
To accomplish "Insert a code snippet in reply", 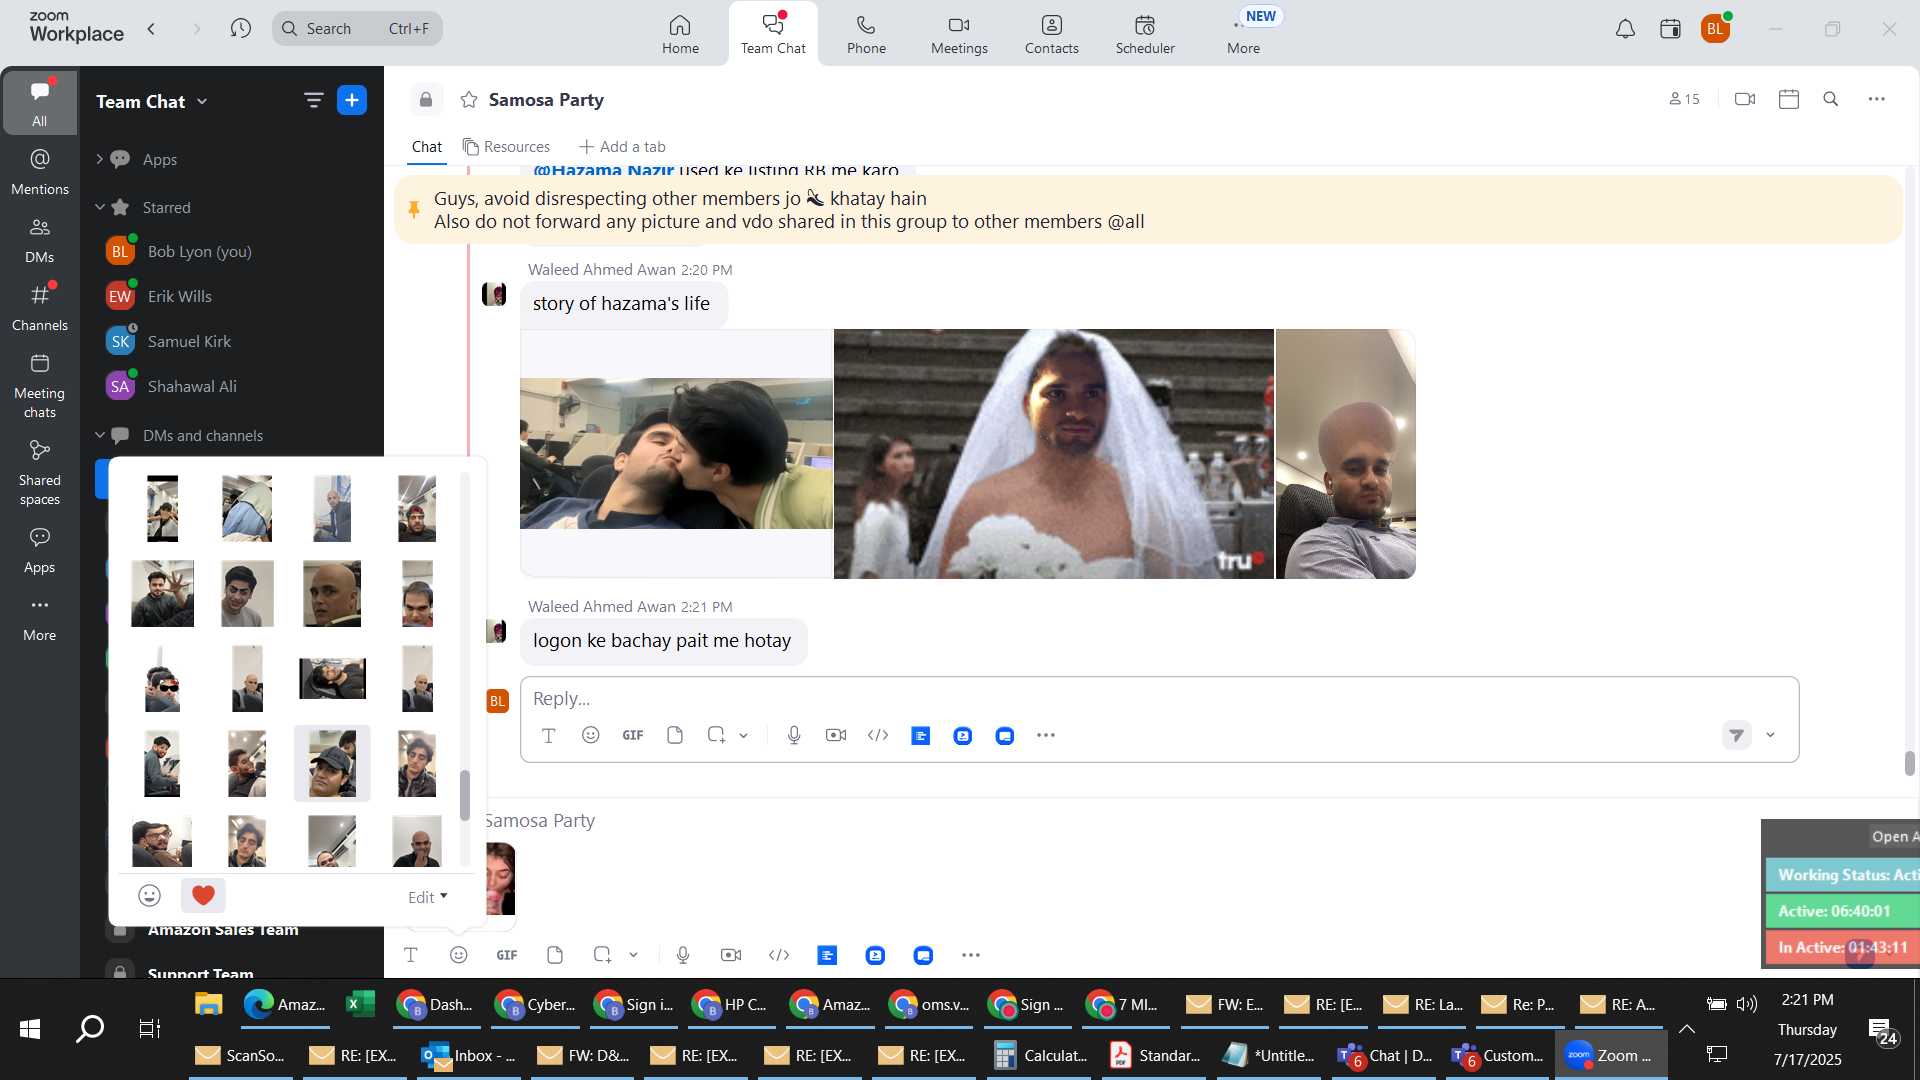I will [x=878, y=735].
